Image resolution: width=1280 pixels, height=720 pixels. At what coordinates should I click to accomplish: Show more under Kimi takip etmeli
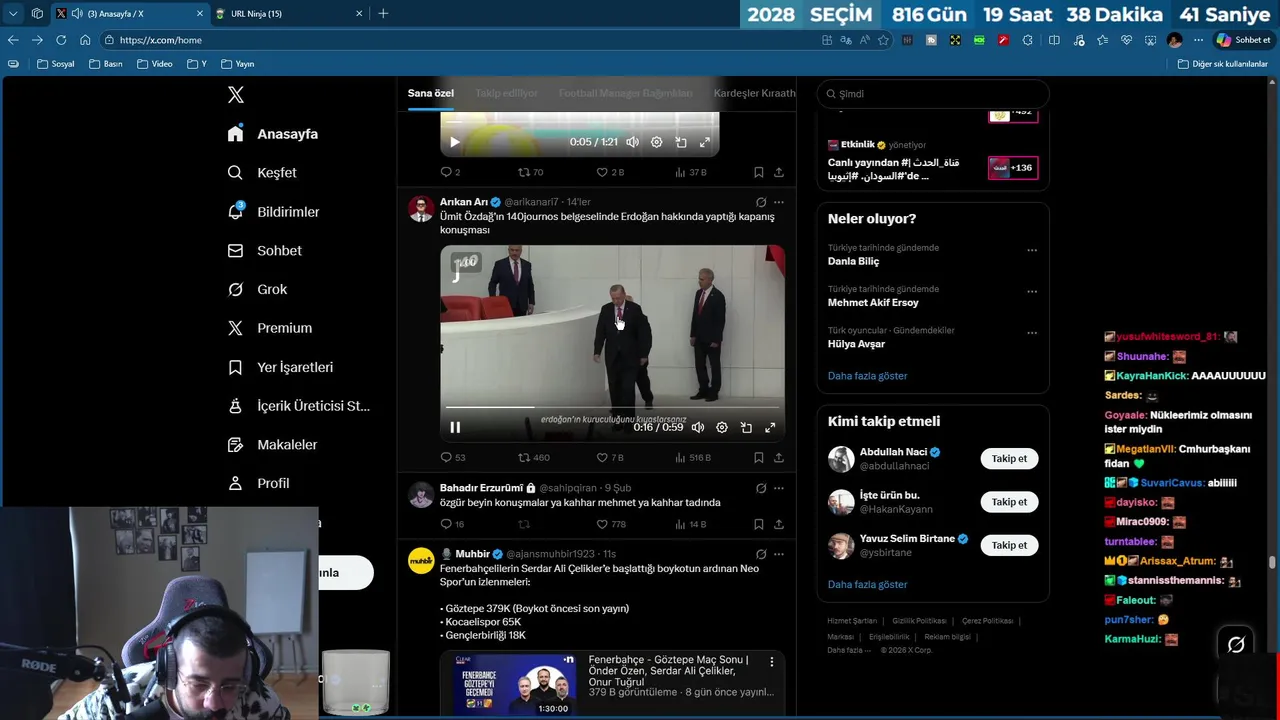point(868,584)
